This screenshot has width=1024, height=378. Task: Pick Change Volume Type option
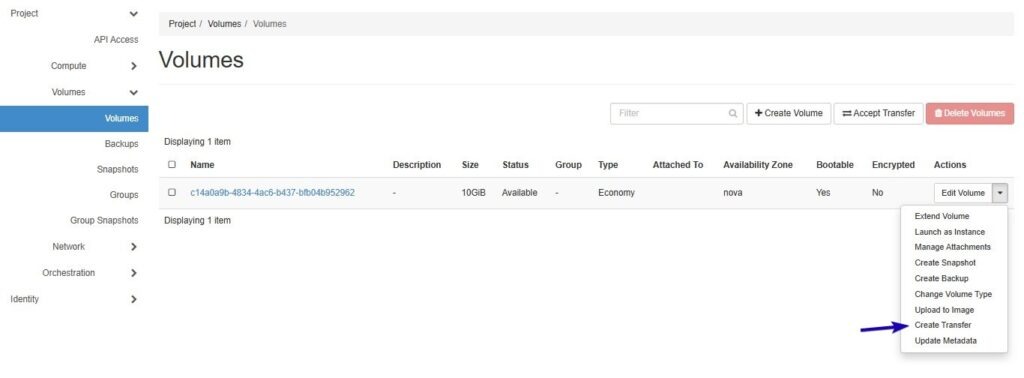click(953, 294)
